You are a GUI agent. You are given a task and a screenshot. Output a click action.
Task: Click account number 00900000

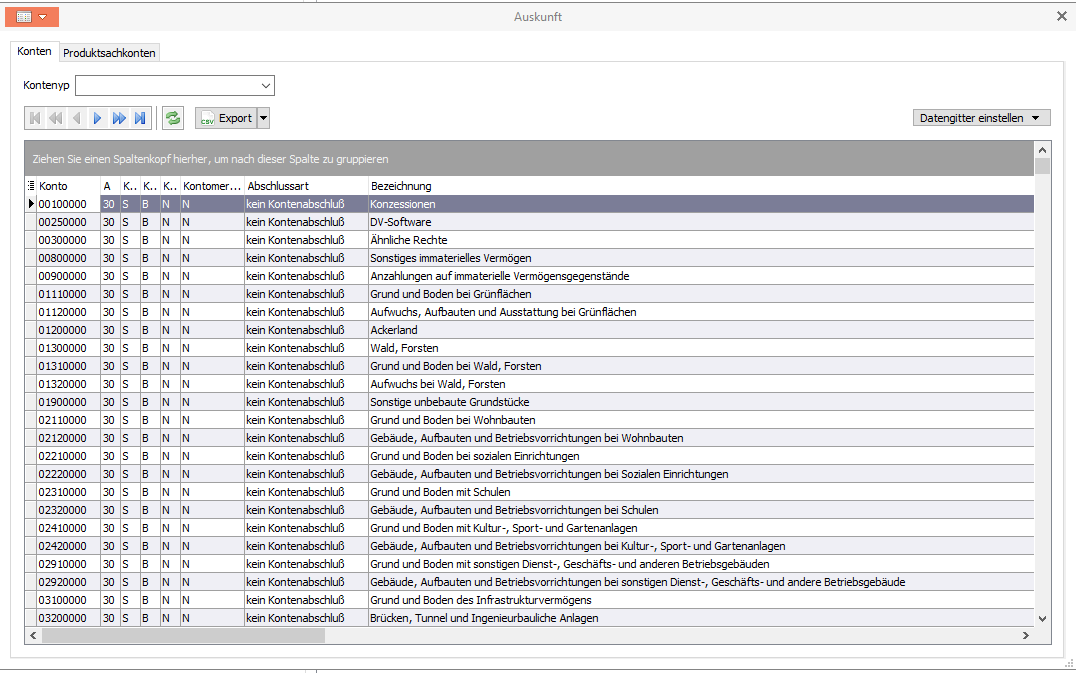tap(62, 276)
